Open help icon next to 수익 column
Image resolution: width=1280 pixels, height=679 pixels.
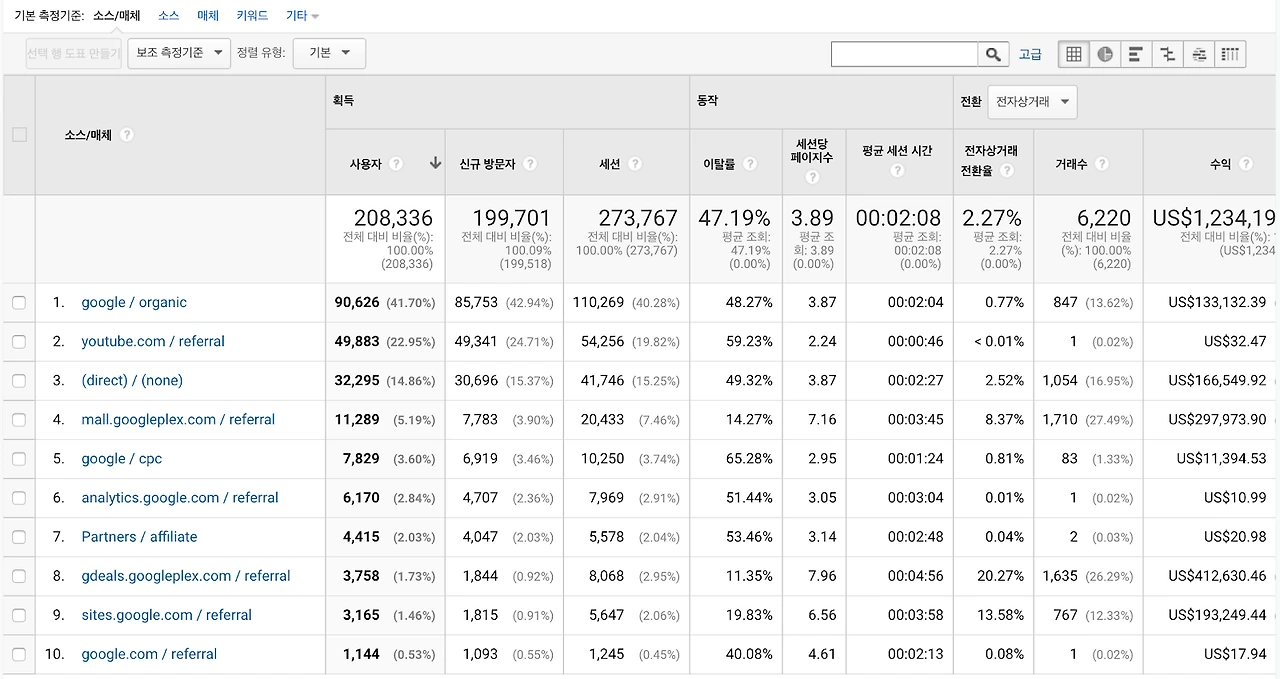point(1246,164)
